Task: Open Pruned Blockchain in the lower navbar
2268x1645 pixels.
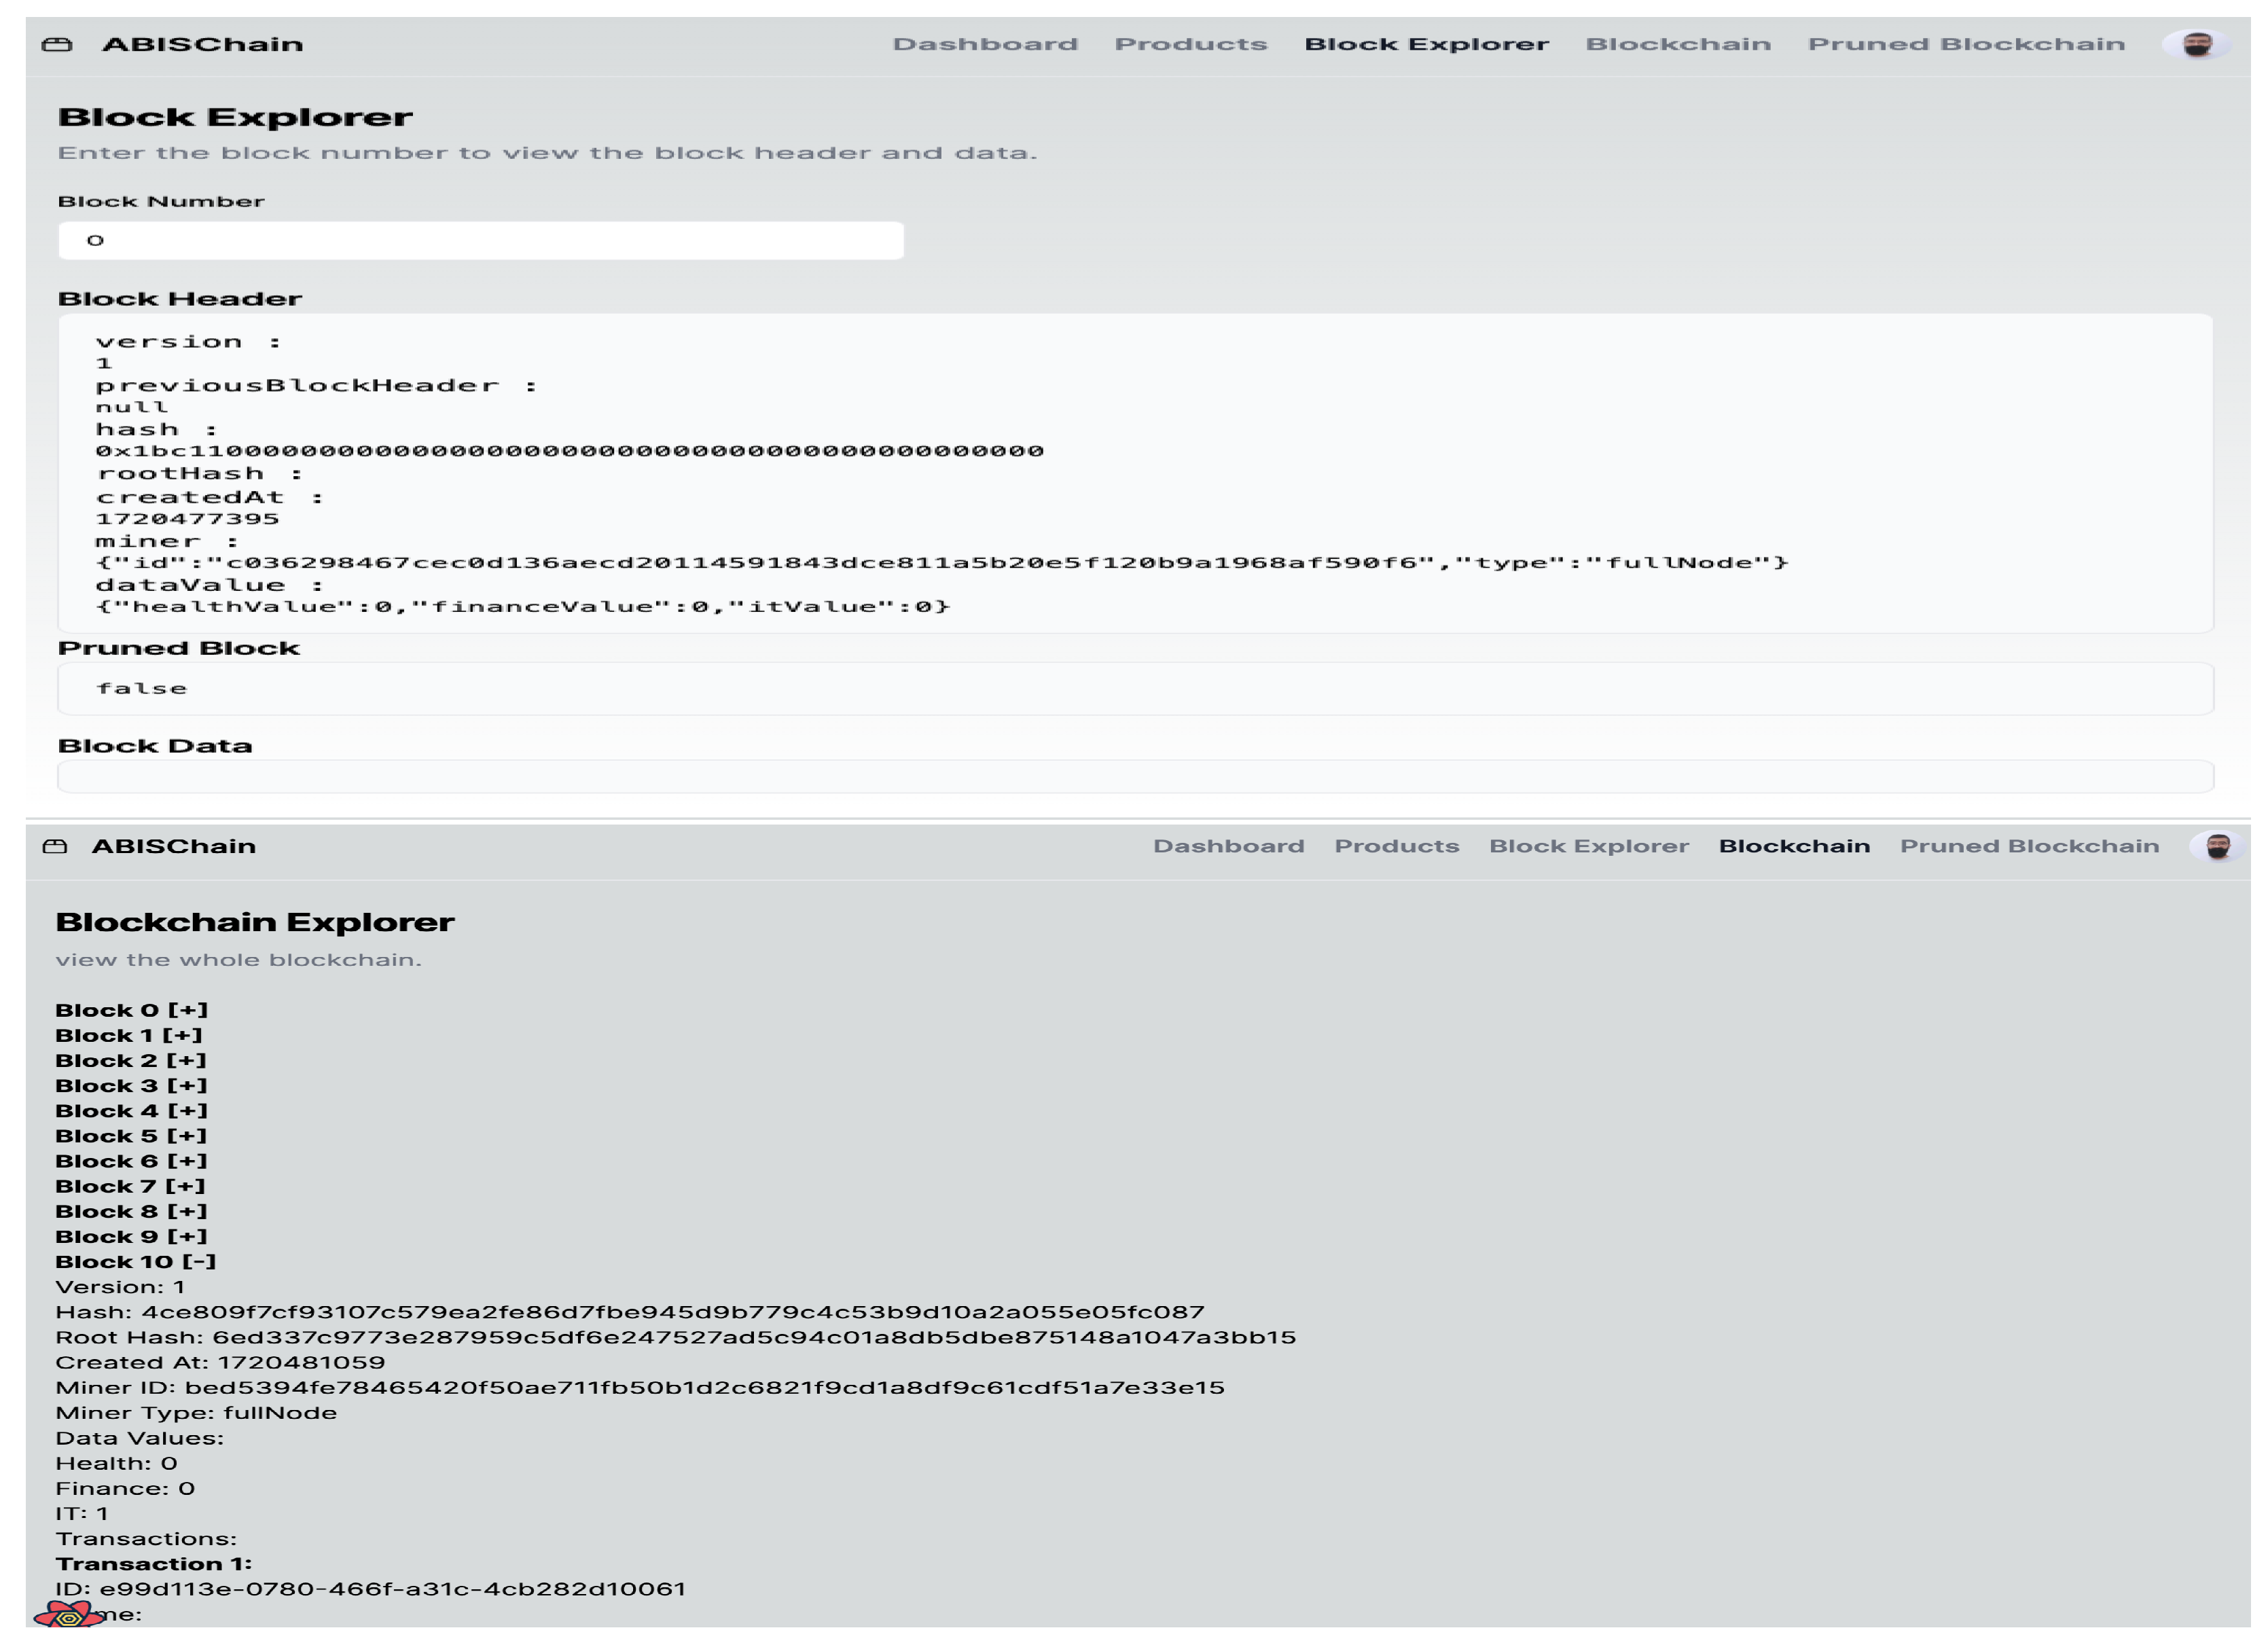Action: (2029, 847)
